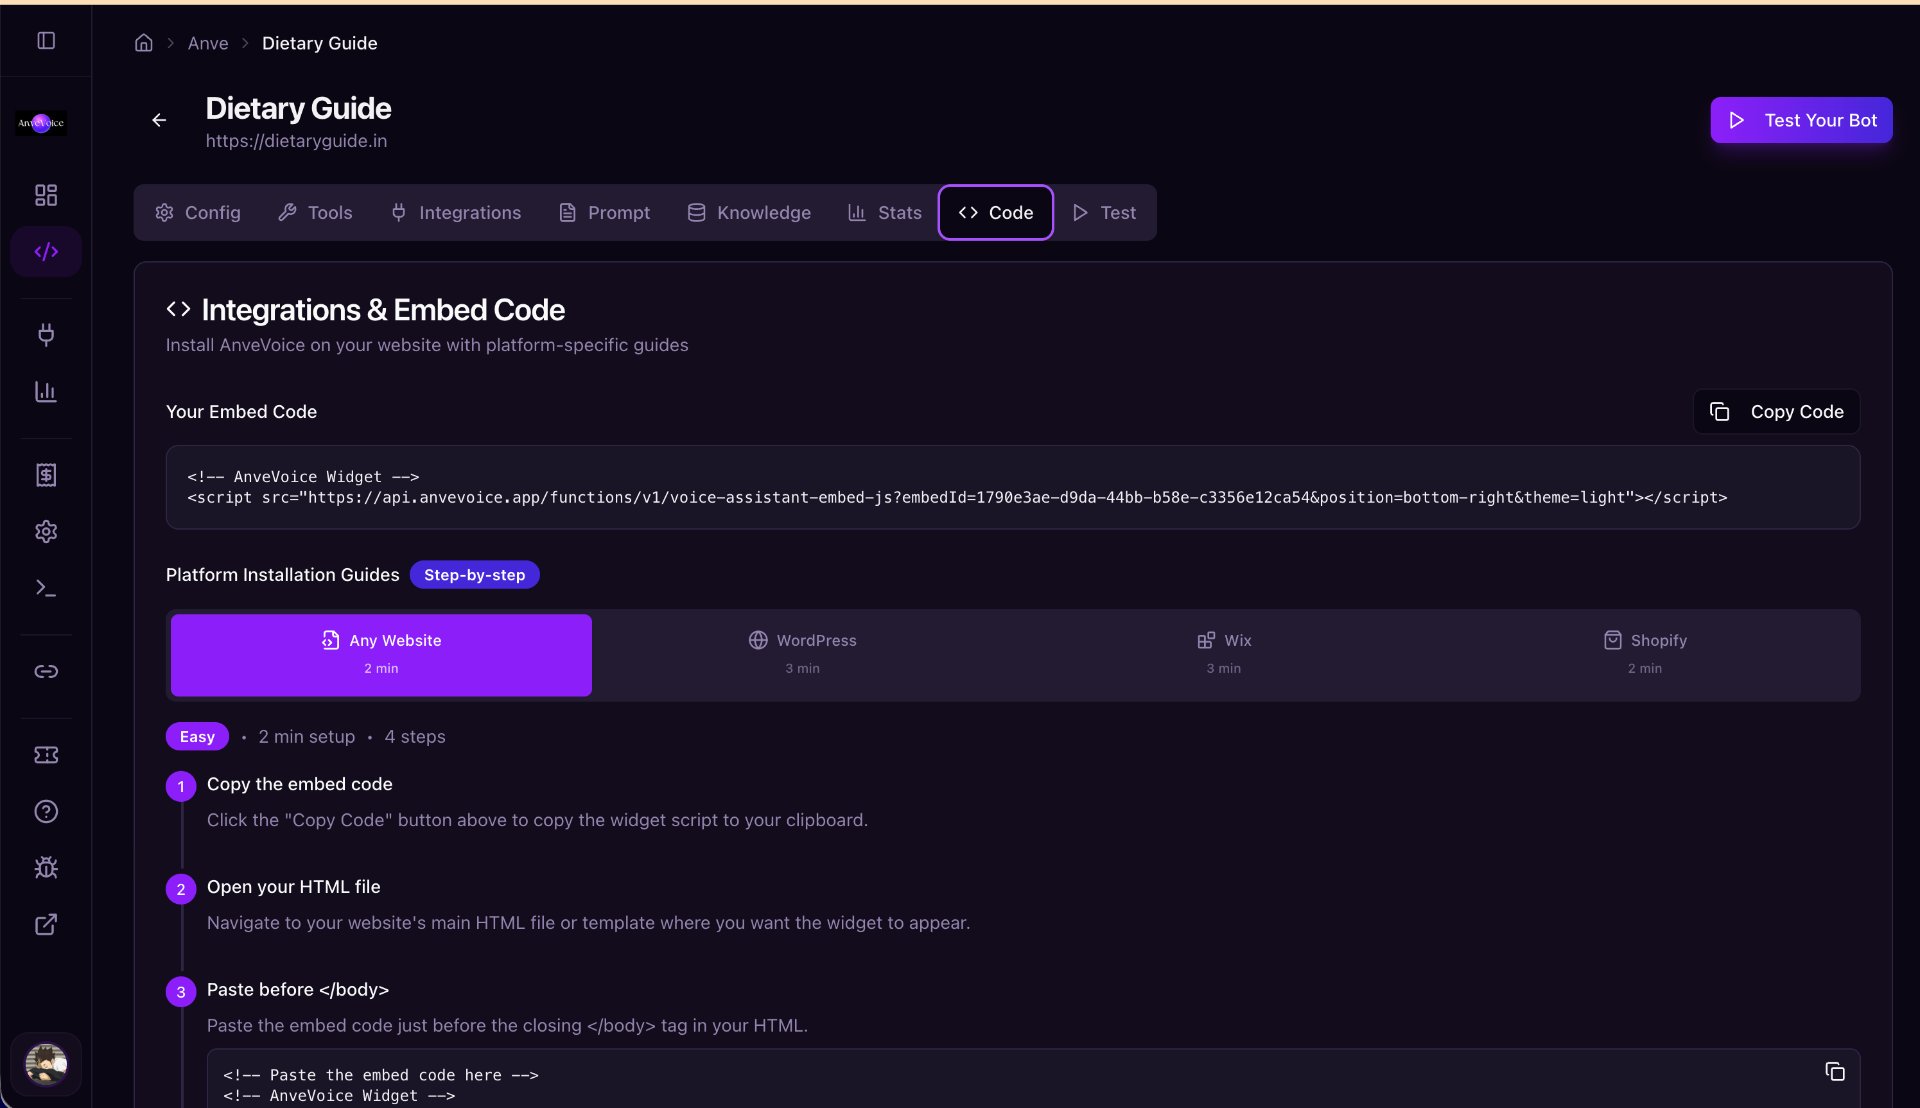Click the Copy Code button

1776,412
